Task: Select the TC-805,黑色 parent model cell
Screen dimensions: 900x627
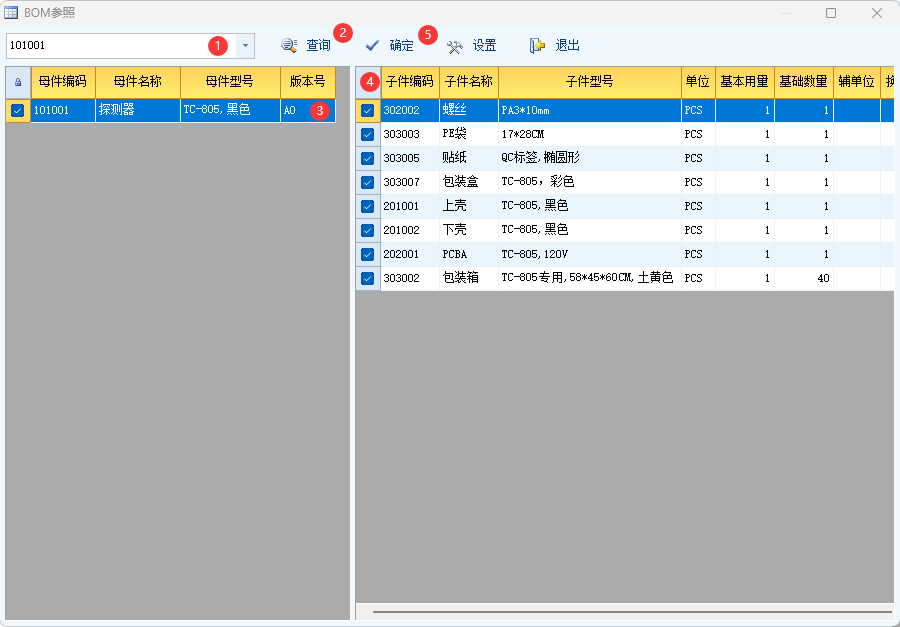Action: click(230, 110)
